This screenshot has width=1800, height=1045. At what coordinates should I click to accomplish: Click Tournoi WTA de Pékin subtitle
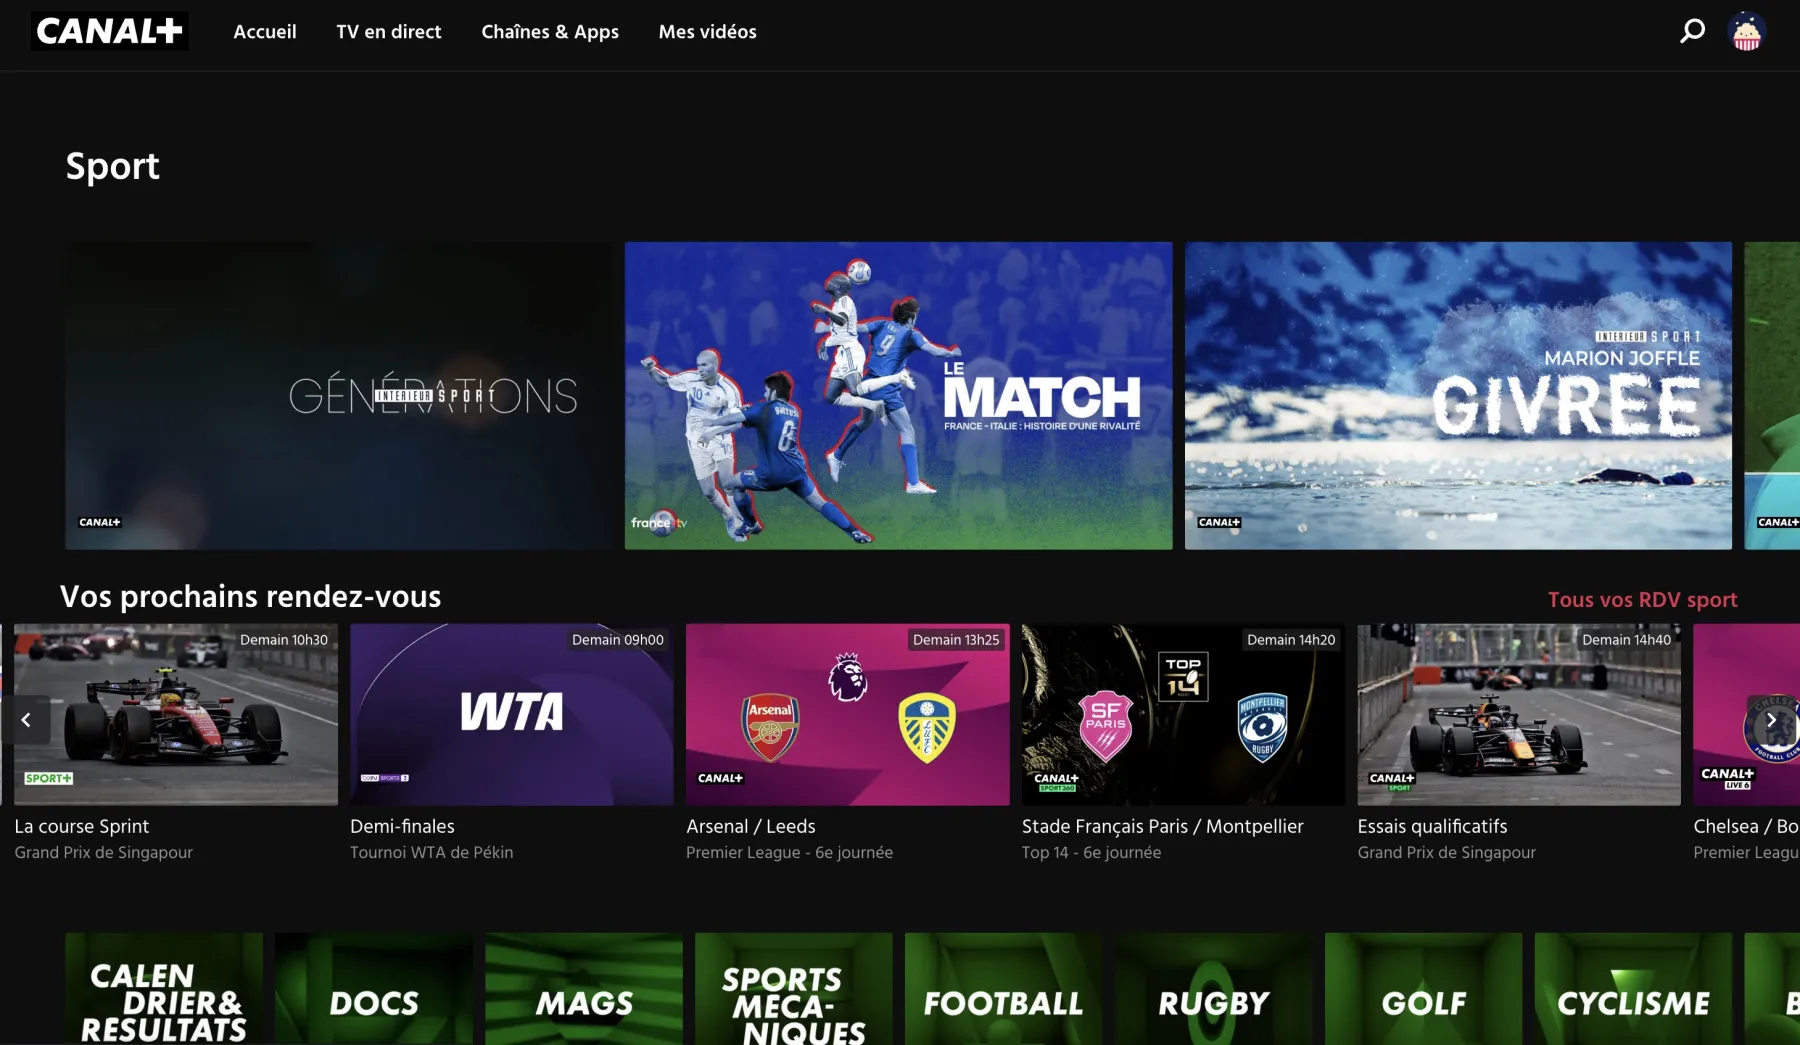[x=432, y=853]
